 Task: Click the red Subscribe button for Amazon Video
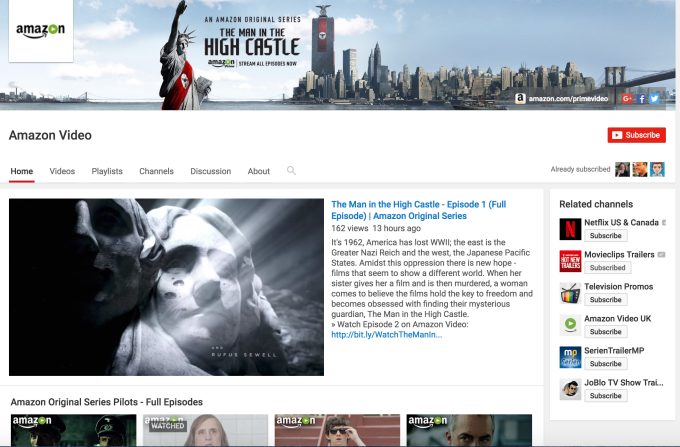coord(637,135)
